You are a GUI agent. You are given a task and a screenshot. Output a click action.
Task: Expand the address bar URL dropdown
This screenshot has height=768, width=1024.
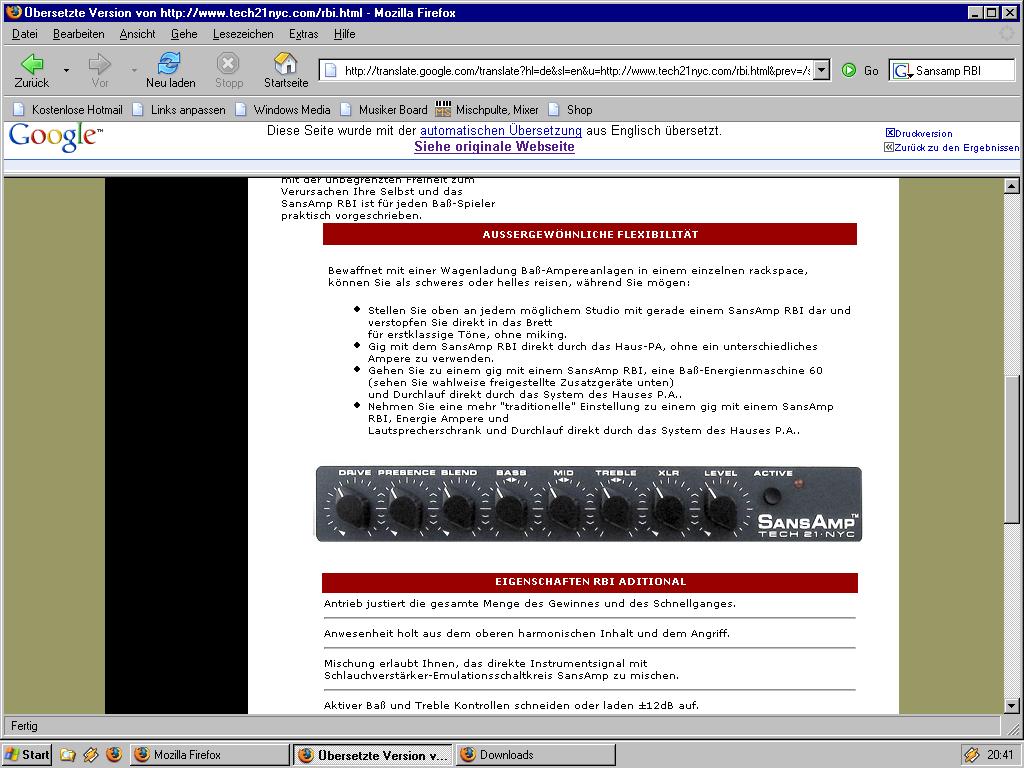coord(822,70)
